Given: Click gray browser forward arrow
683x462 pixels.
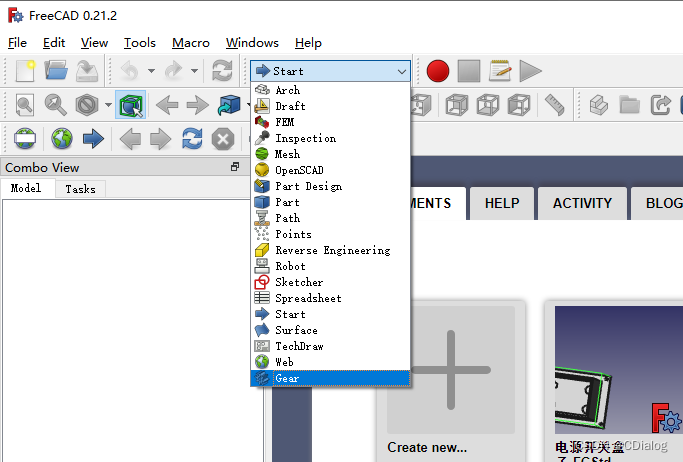Looking at the screenshot, I should pos(161,139).
